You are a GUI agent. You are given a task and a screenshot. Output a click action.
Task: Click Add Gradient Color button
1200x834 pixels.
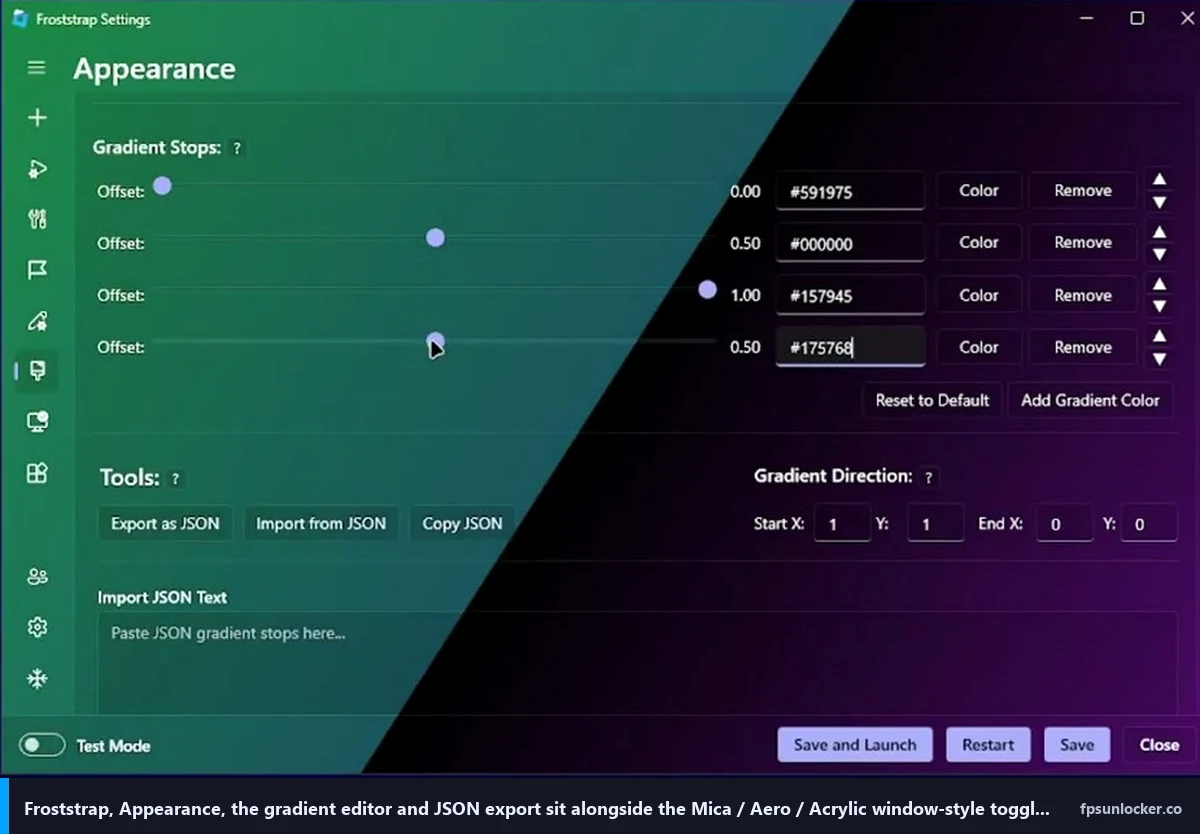(x=1090, y=400)
